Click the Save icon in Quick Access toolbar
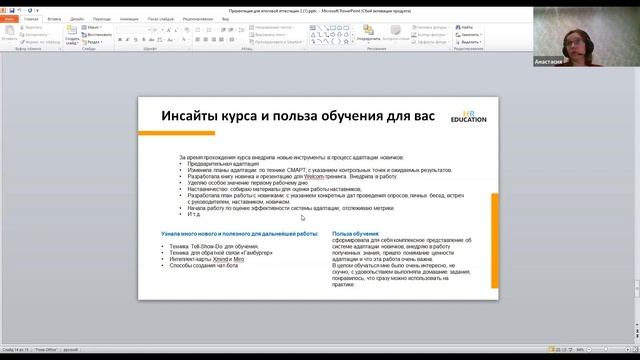This screenshot has height=360, width=640. pos(12,11)
